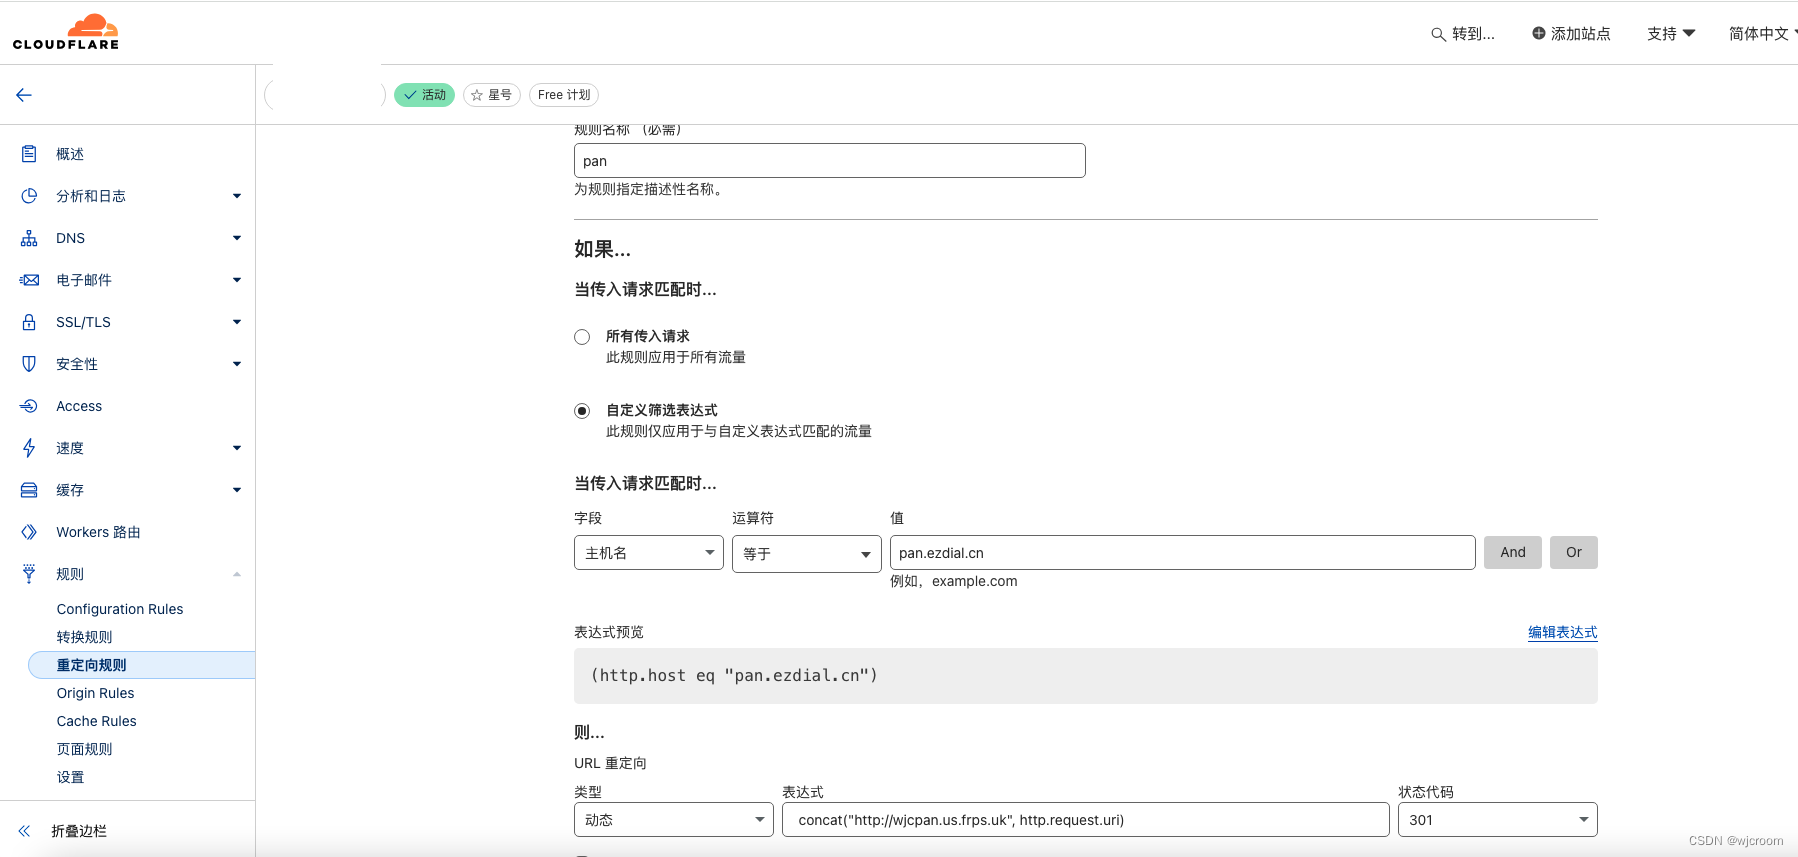This screenshot has width=1798, height=857.
Task: Expand the 电子邮件 menu arrow
Action: tap(237, 280)
